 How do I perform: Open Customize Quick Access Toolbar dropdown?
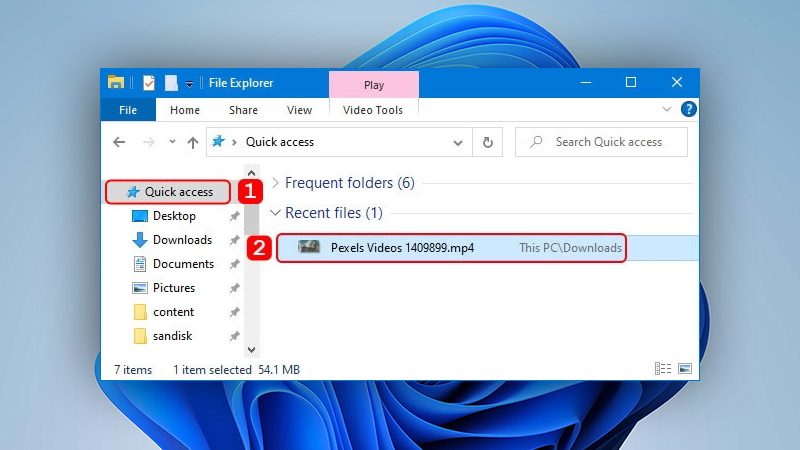tap(189, 84)
